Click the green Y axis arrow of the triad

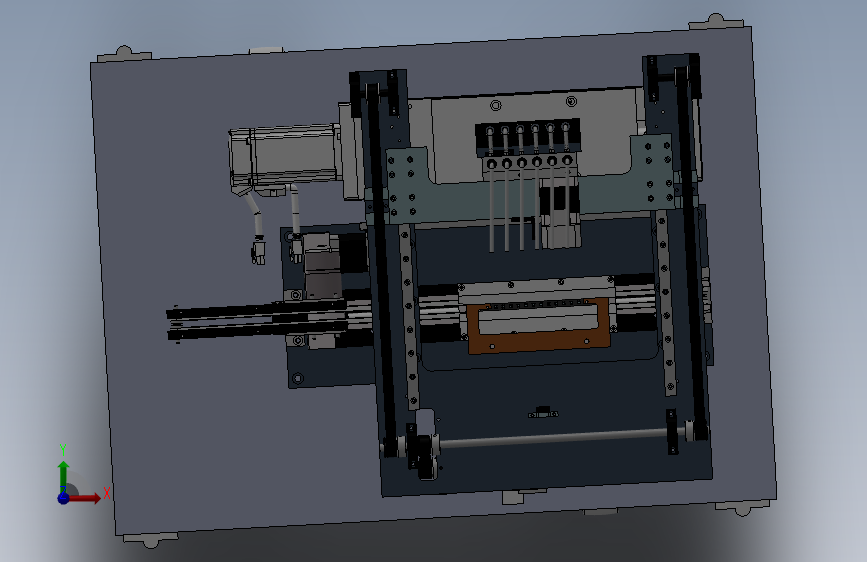coord(64,476)
